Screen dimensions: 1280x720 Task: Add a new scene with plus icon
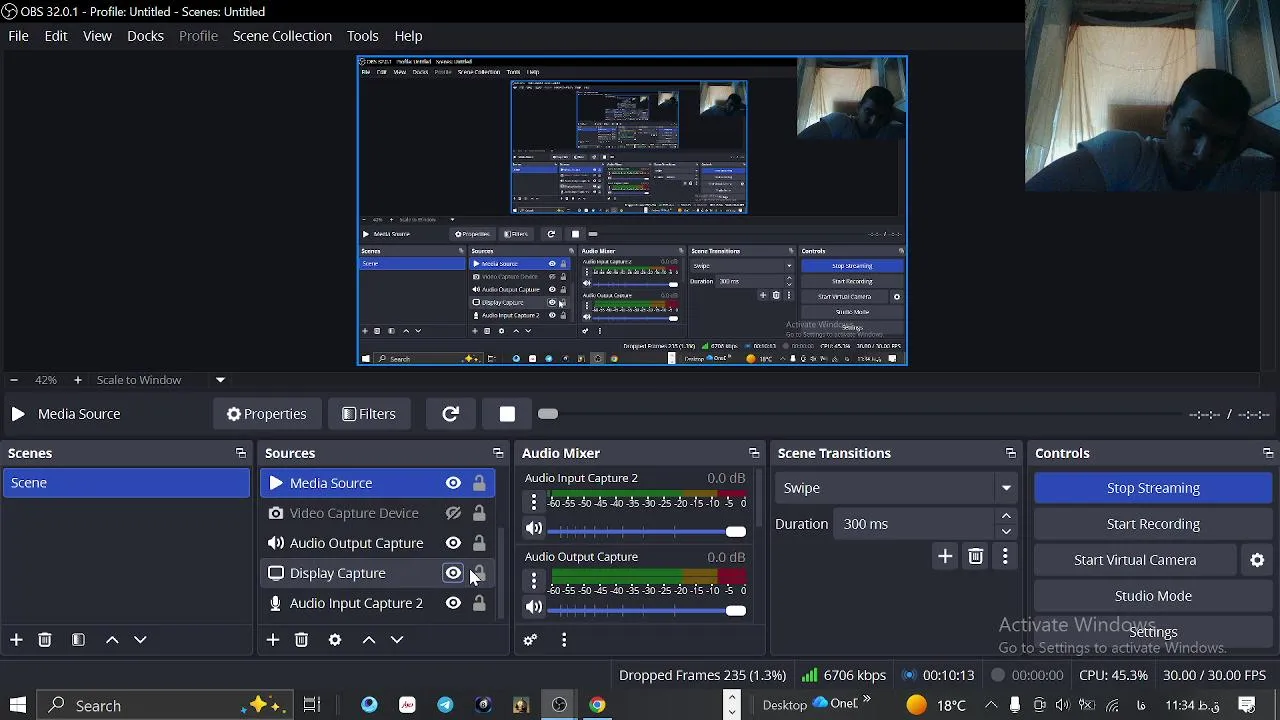16,640
